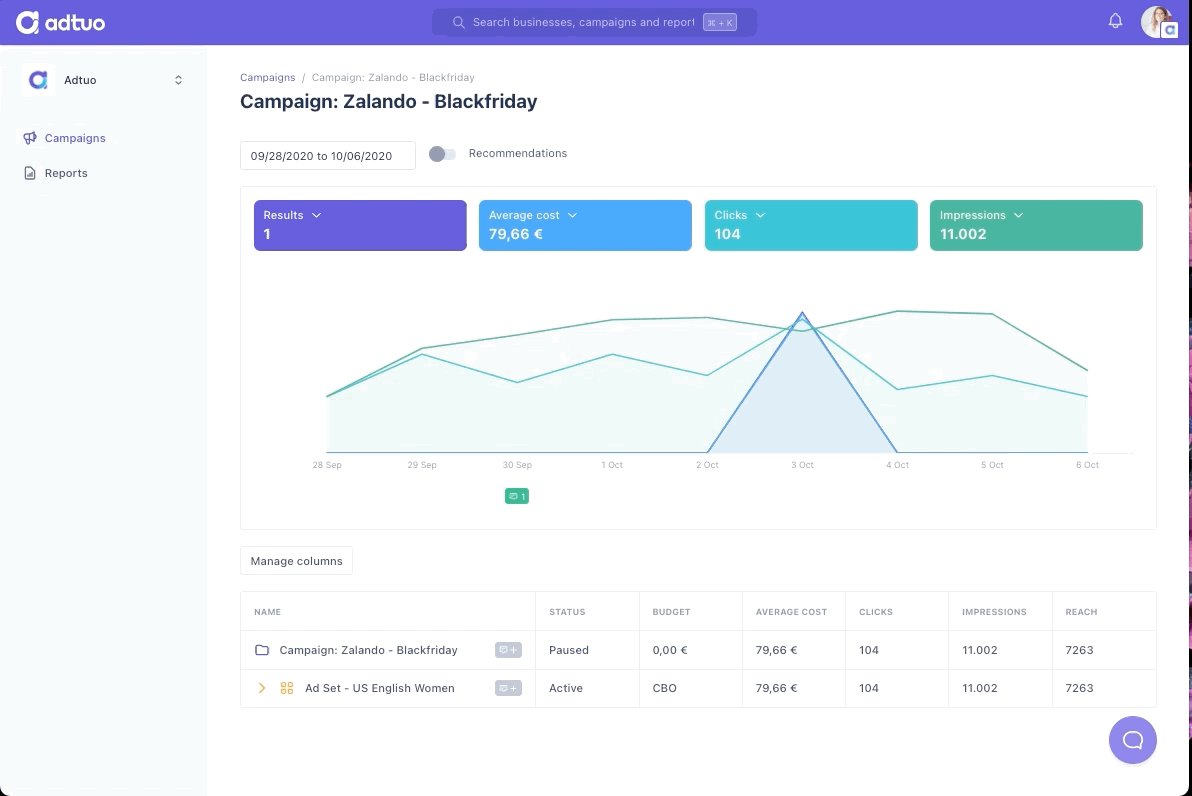Open the notifications bell
The width and height of the screenshot is (1192, 796).
pos(1115,21)
